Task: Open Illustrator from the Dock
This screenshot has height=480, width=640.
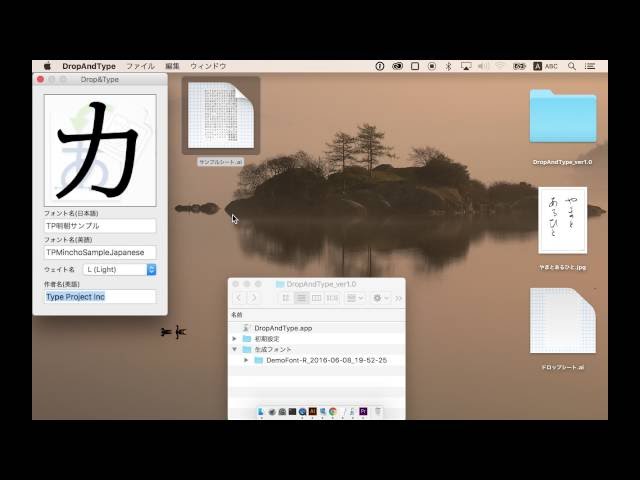Action: 313,411
